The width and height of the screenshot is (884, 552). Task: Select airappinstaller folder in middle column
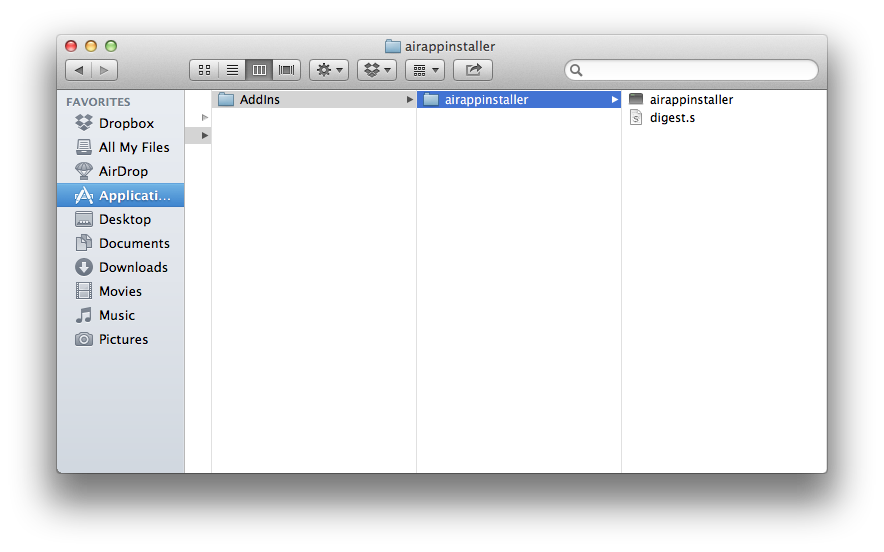click(x=519, y=99)
